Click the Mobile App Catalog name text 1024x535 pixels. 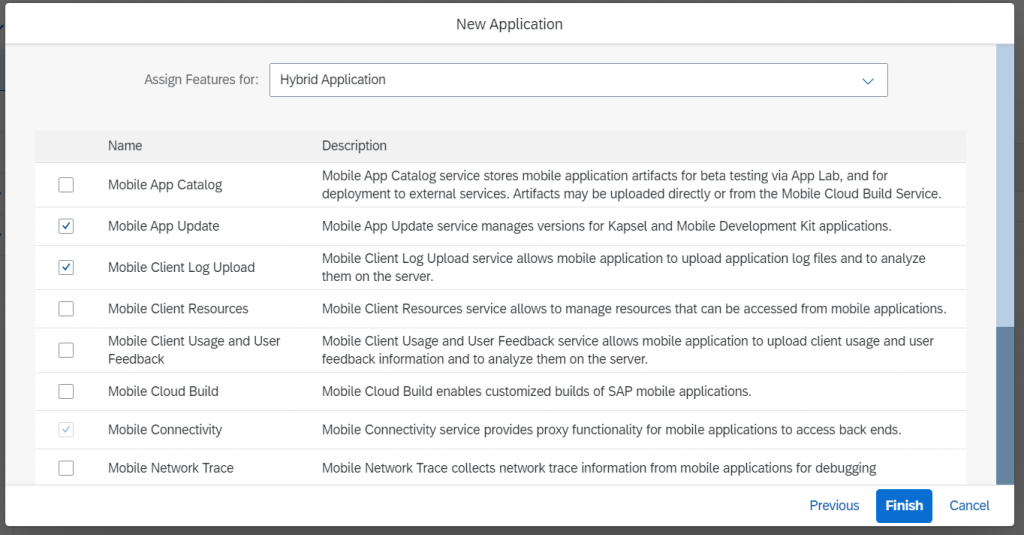click(165, 185)
